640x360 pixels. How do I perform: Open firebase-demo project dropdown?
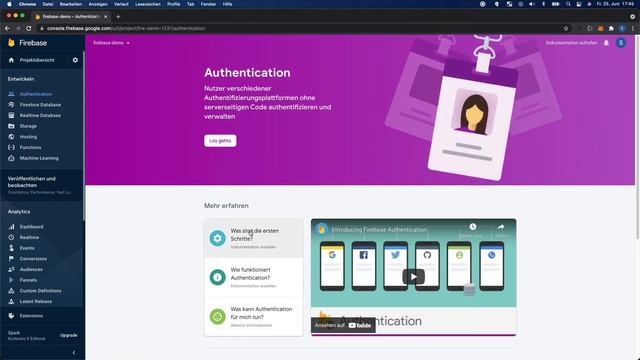coord(111,43)
